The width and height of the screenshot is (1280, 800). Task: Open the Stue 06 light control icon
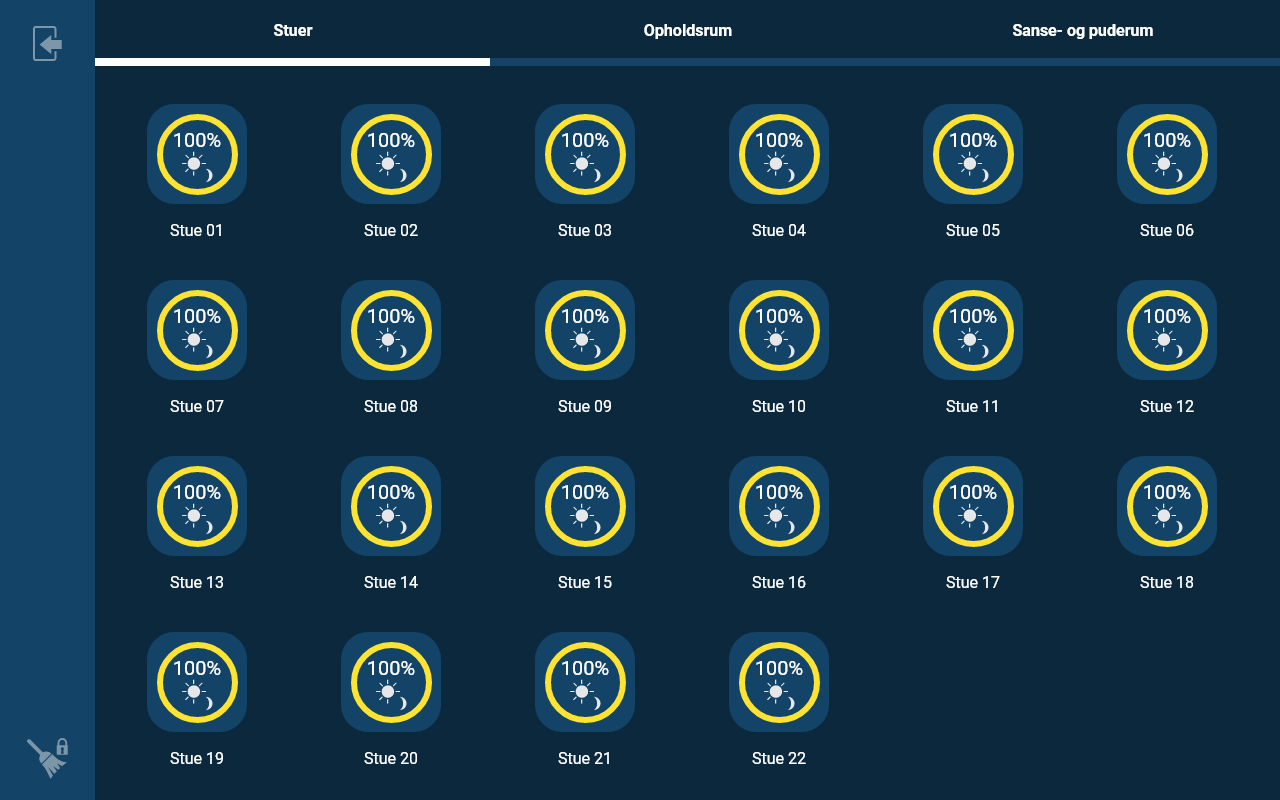[1167, 154]
